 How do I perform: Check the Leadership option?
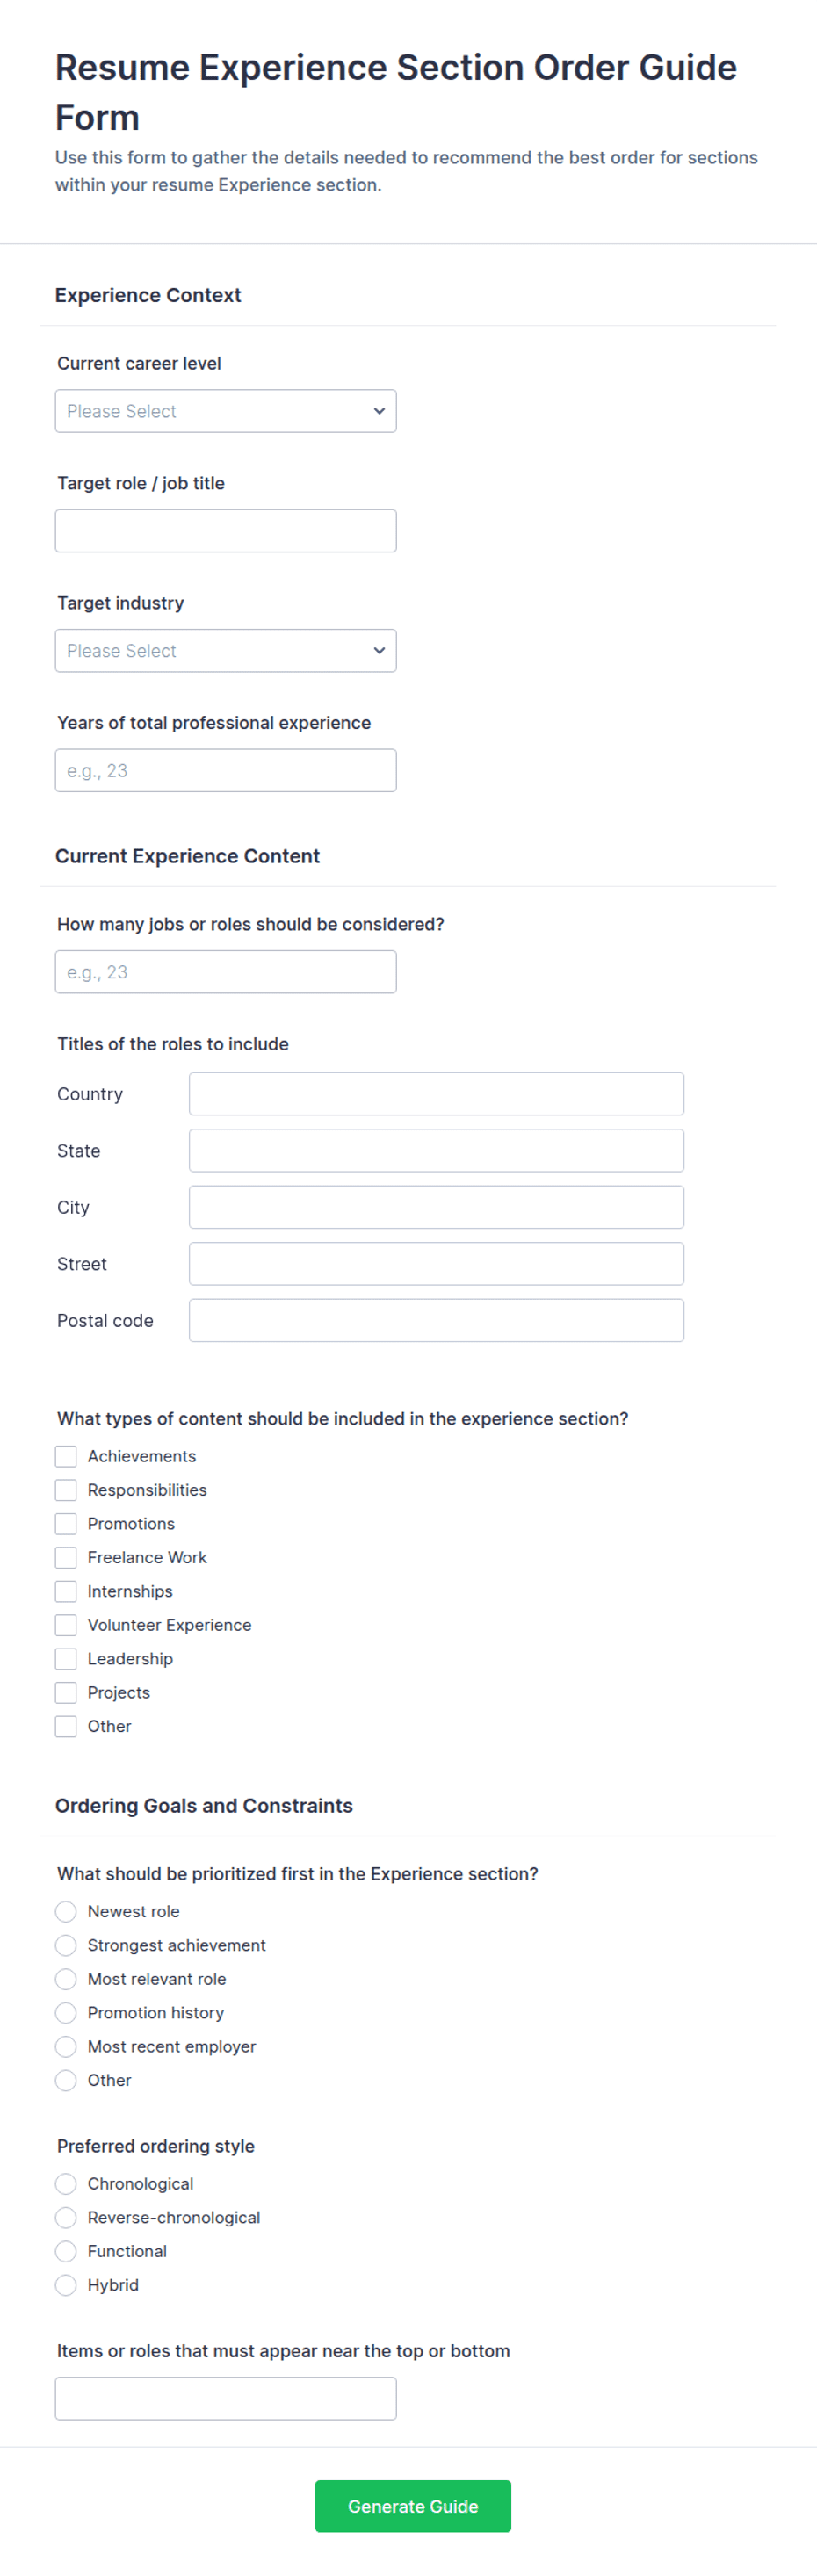click(66, 1659)
